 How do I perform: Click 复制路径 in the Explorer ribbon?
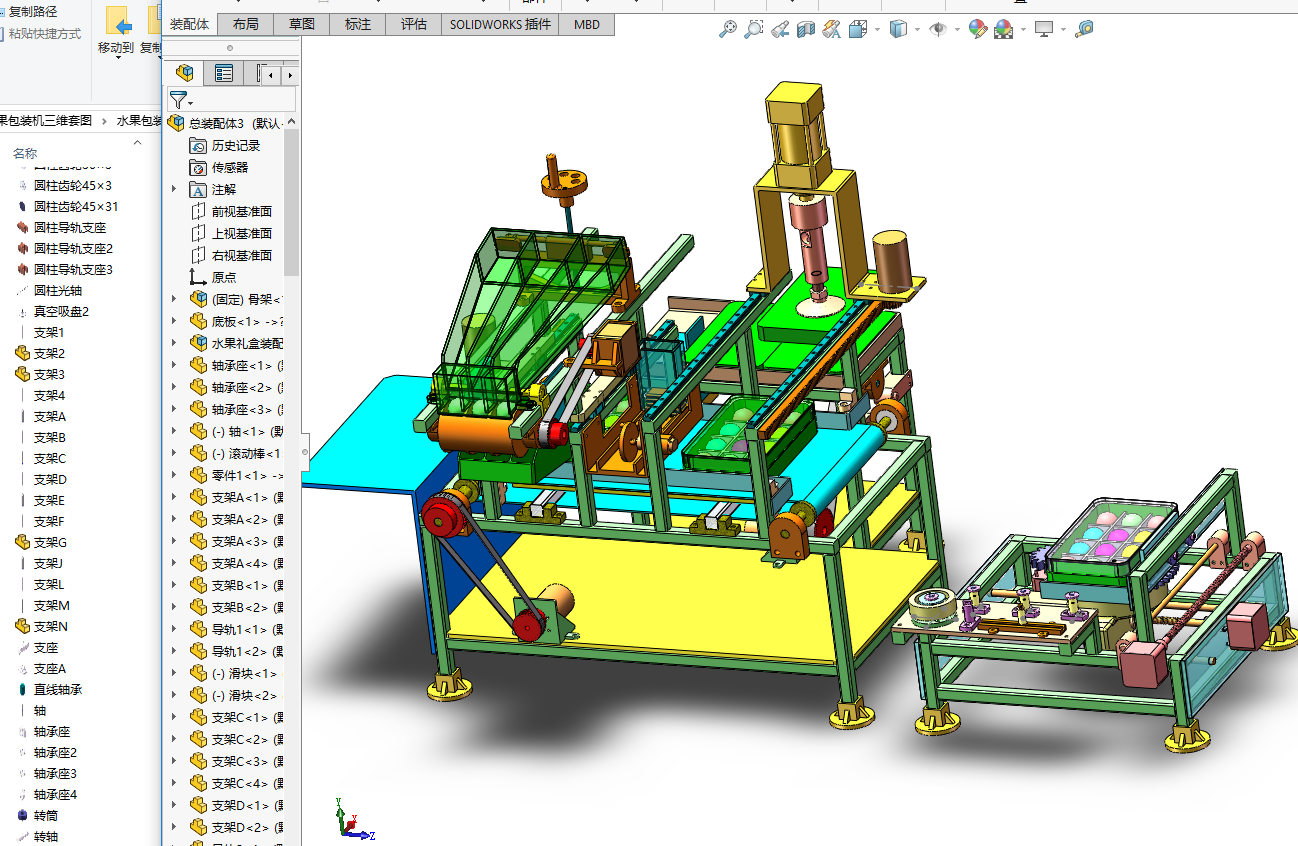32,11
